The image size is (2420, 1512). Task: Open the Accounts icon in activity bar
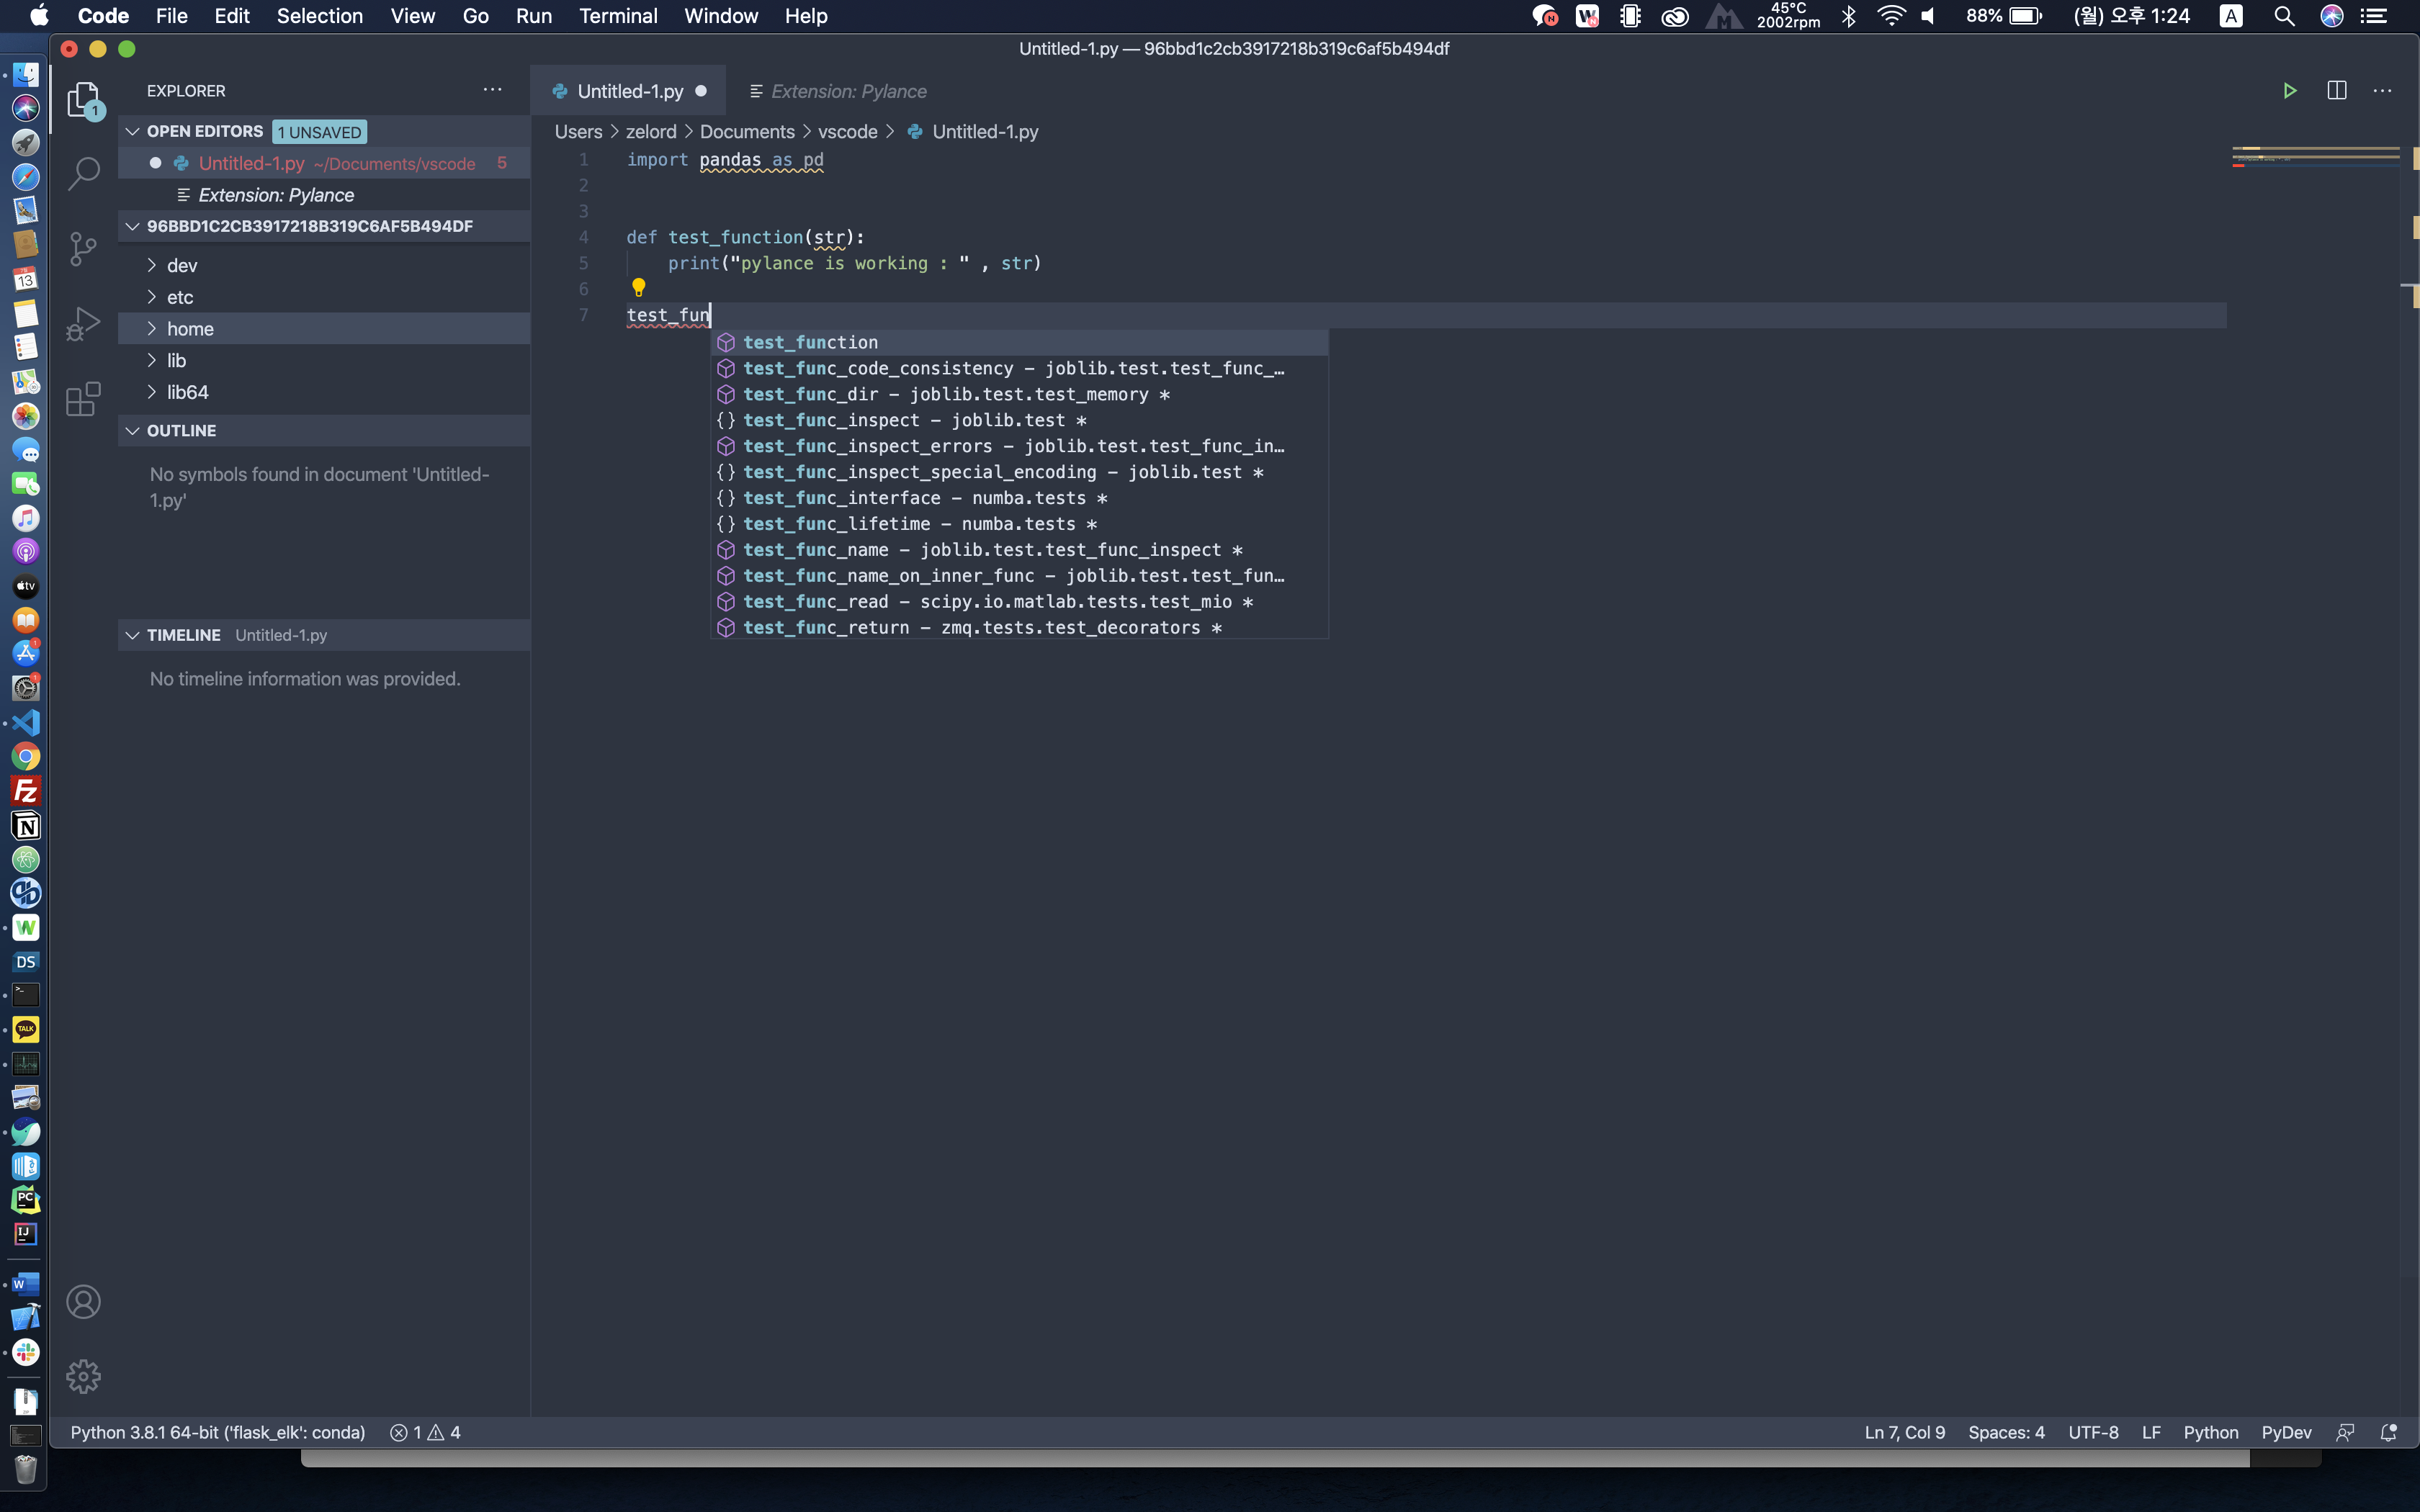click(84, 1301)
